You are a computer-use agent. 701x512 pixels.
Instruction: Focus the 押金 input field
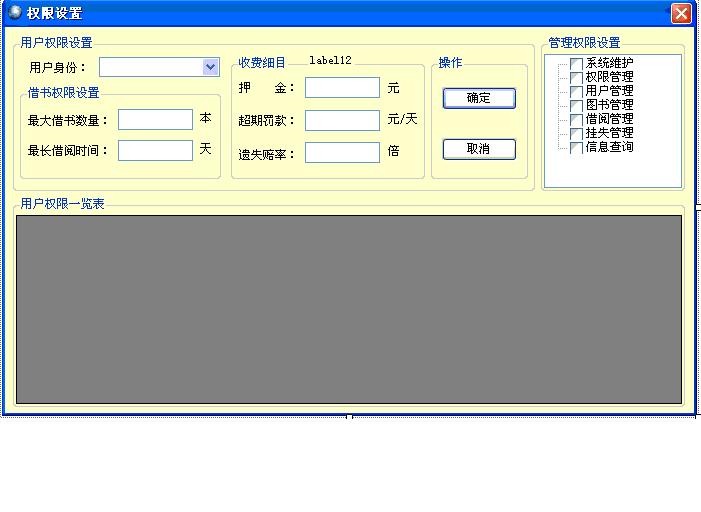coord(342,87)
